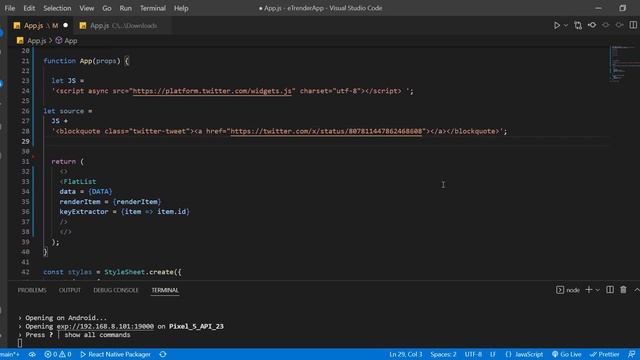
Task: Open the Run menu
Action: (125, 8)
